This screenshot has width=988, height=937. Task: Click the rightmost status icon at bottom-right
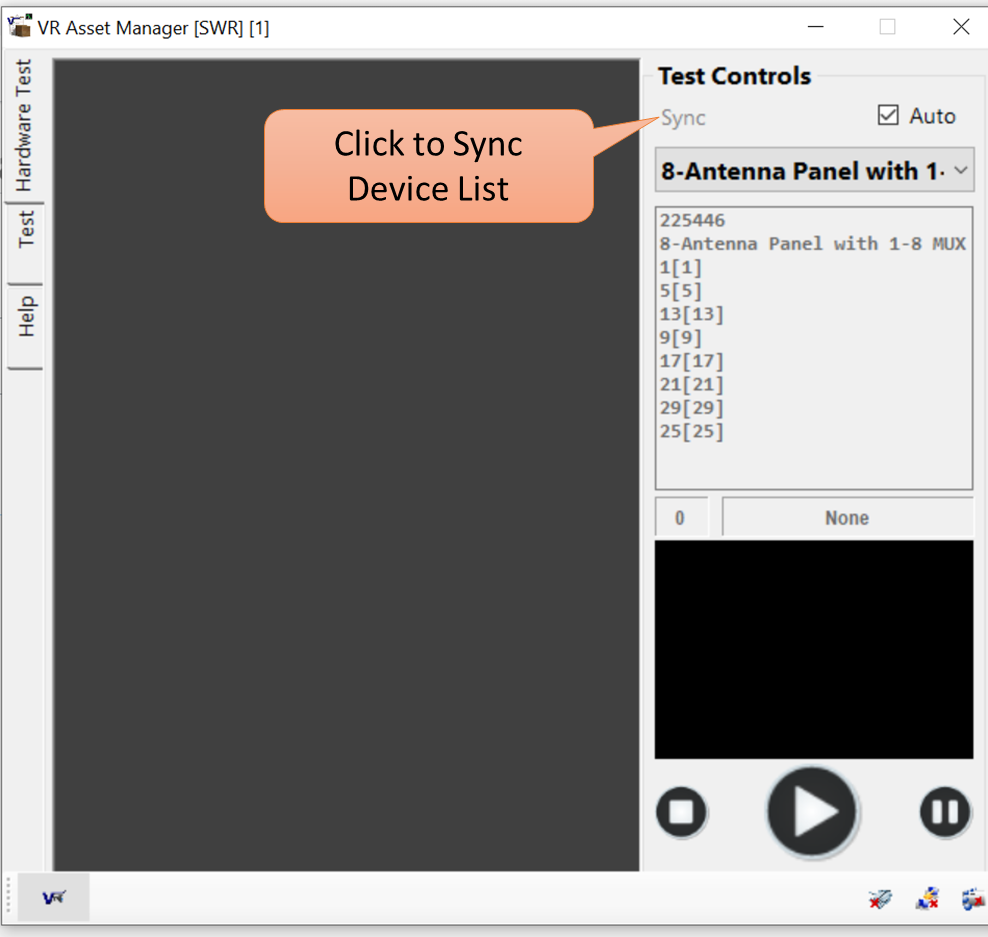pos(972,899)
